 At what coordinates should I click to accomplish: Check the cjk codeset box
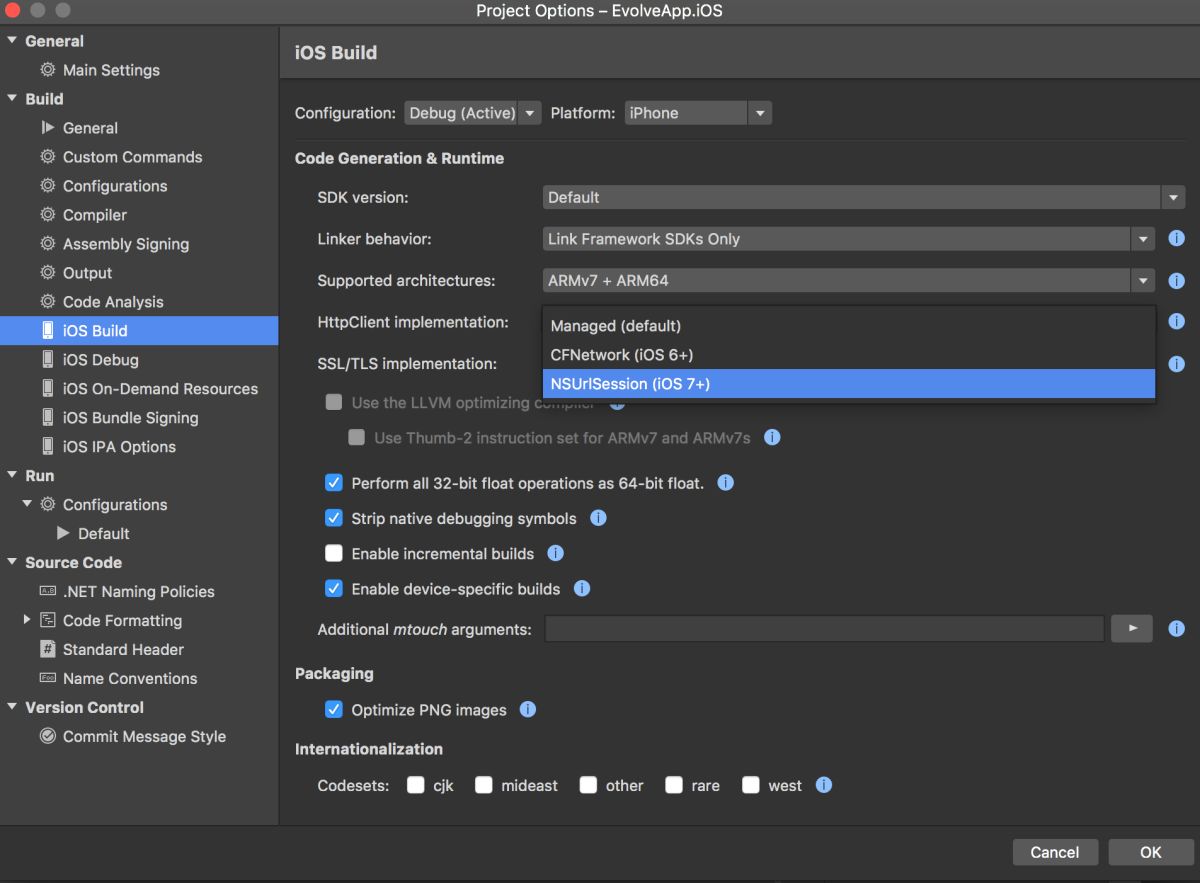pyautogui.click(x=416, y=785)
